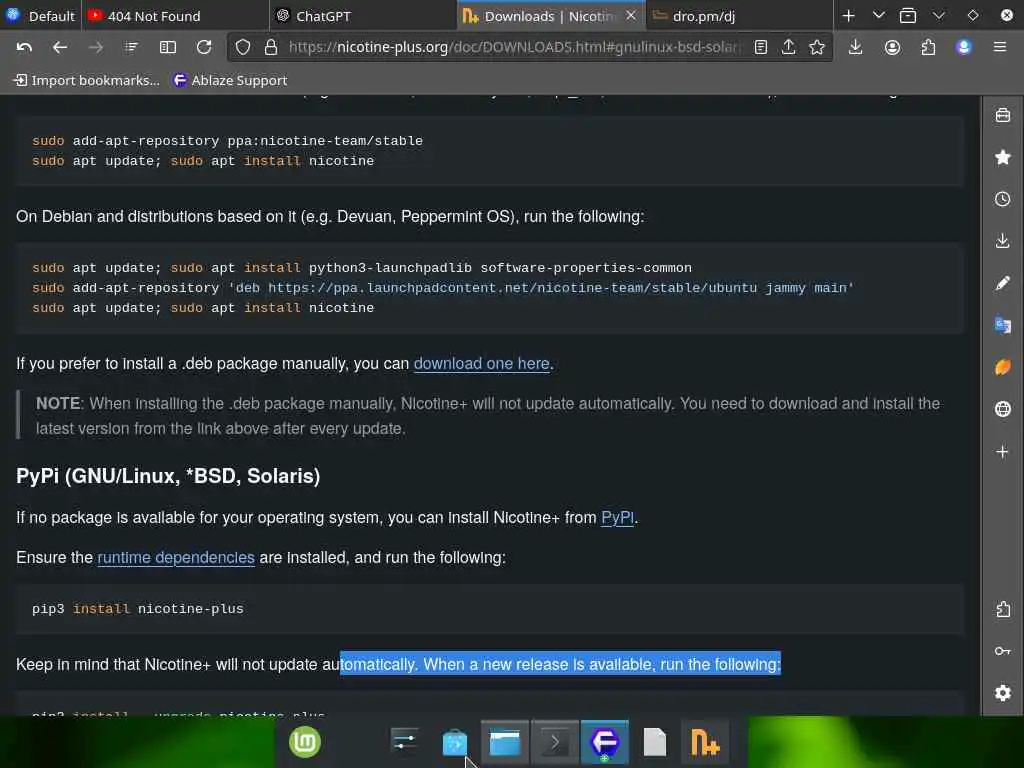This screenshot has width=1024, height=768.
Task: Switch to the Default workspace
Action: coord(40,16)
